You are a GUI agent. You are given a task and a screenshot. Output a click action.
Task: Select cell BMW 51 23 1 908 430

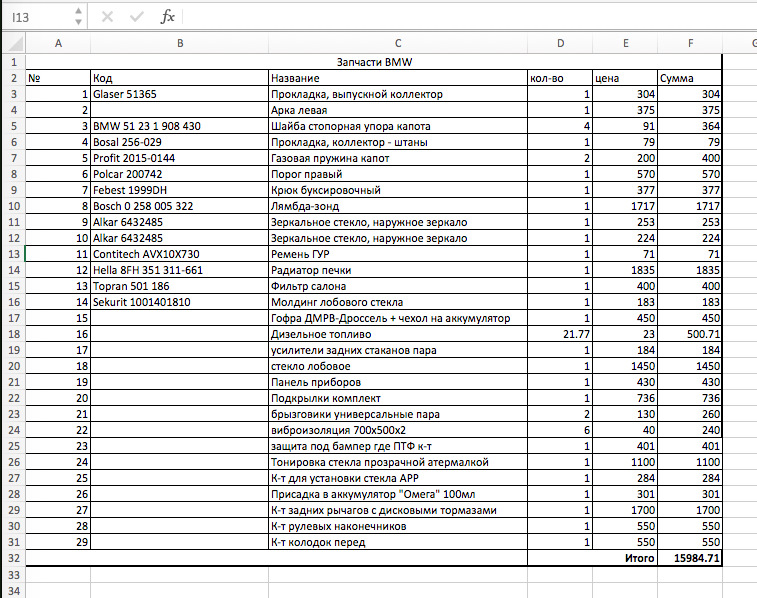pyautogui.click(x=180, y=126)
